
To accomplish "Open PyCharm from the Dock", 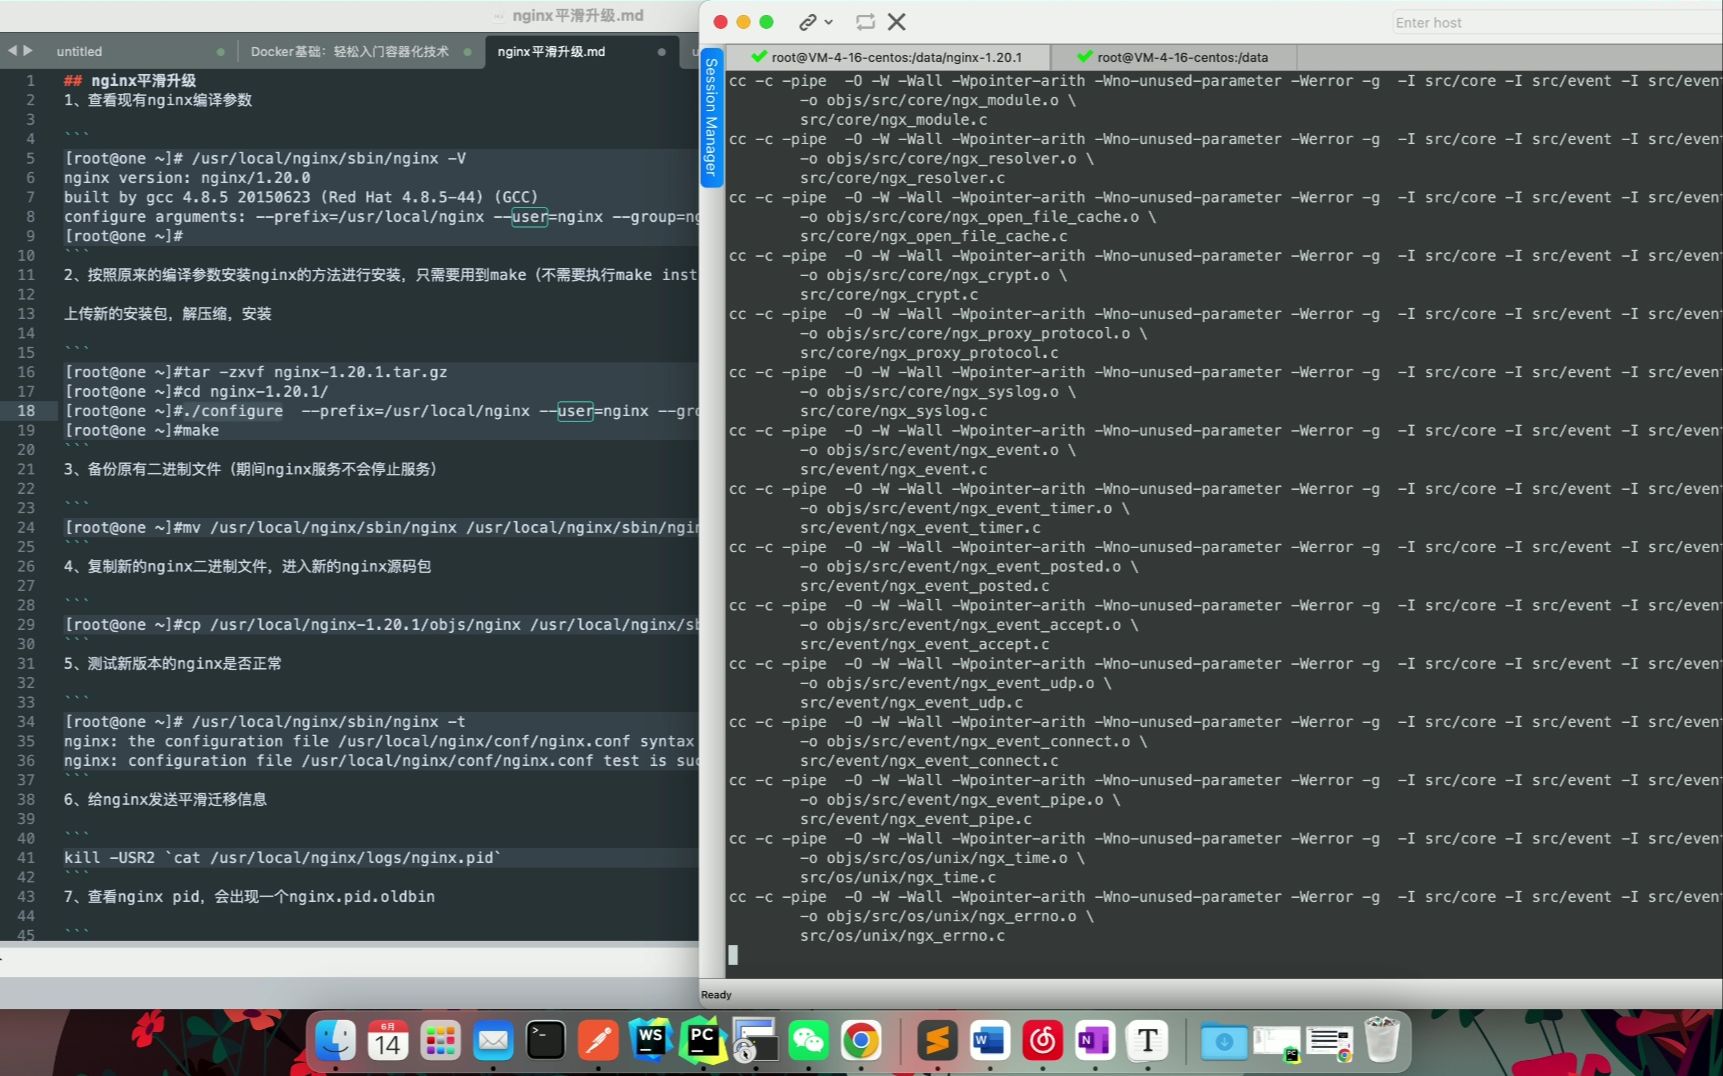I will tap(703, 1041).
